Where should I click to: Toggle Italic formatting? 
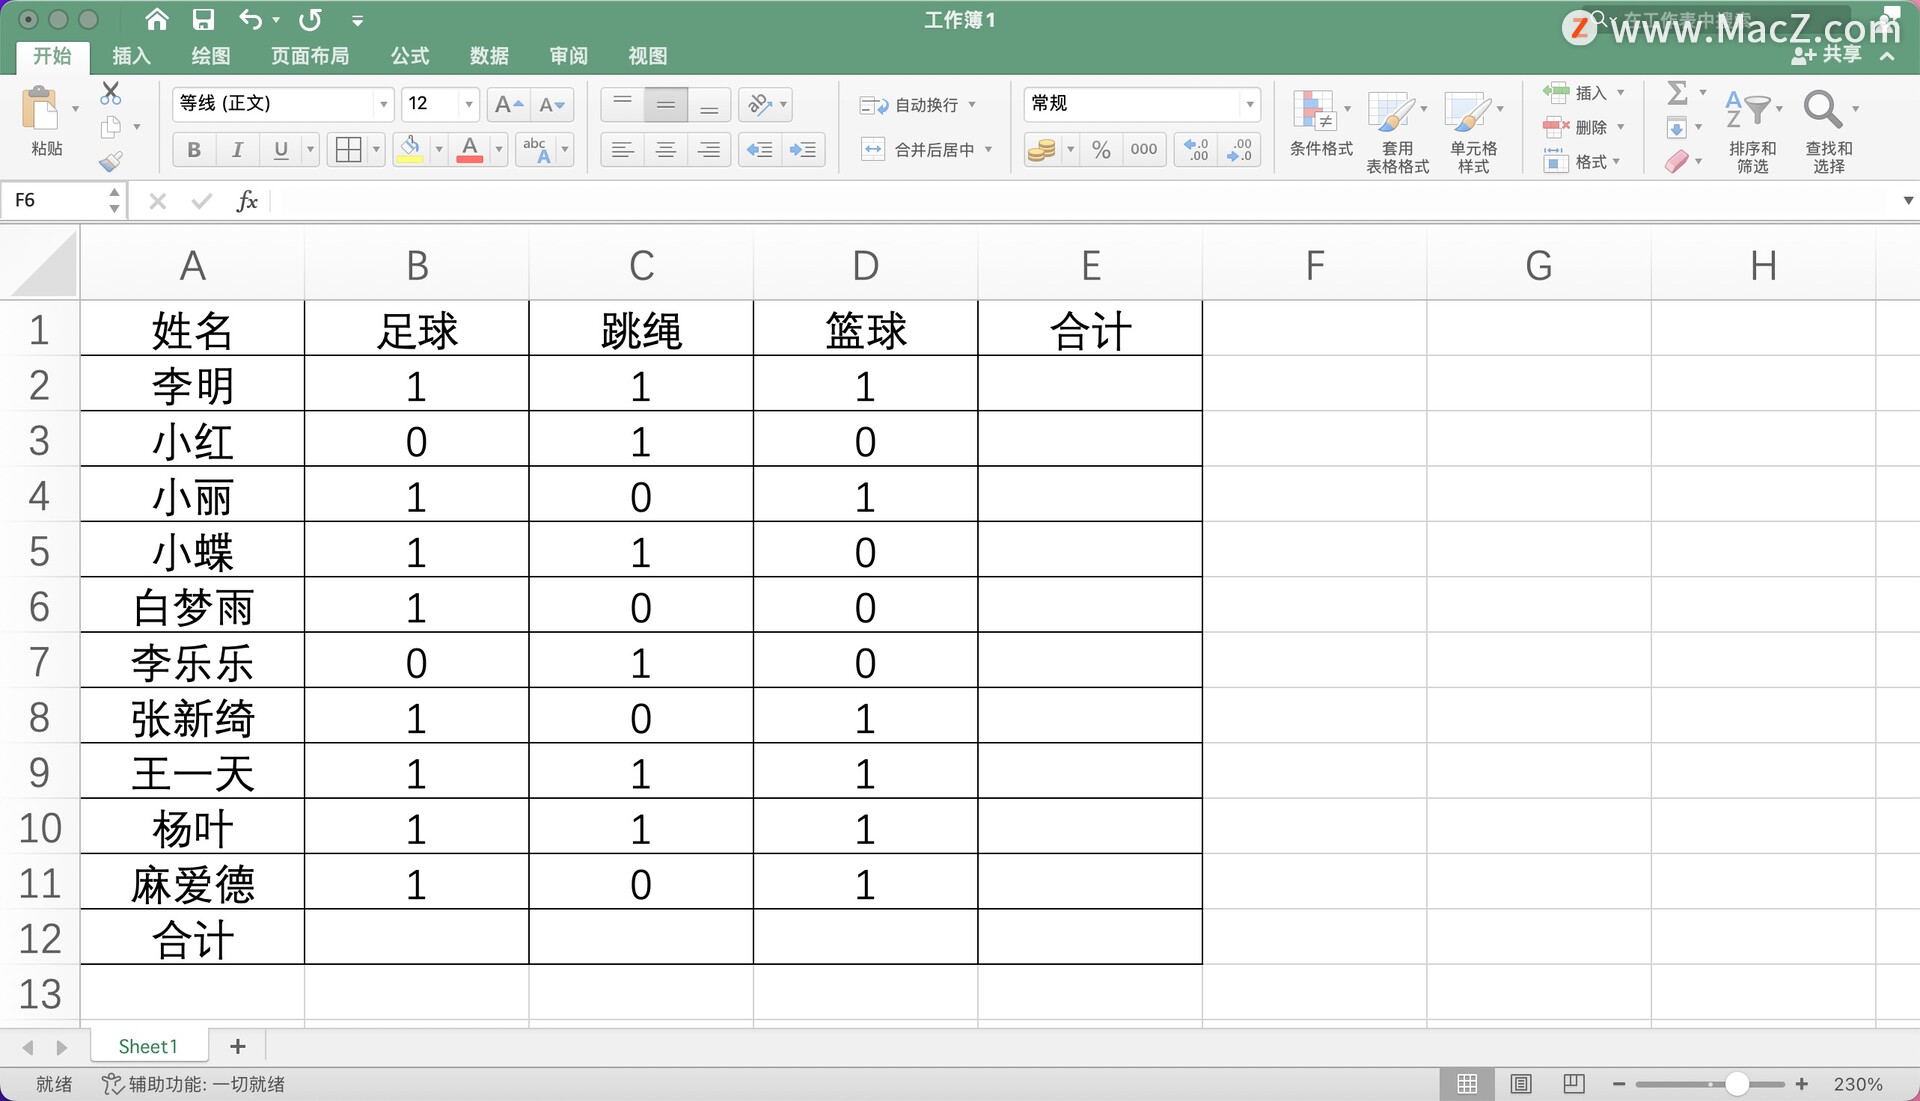pyautogui.click(x=237, y=150)
